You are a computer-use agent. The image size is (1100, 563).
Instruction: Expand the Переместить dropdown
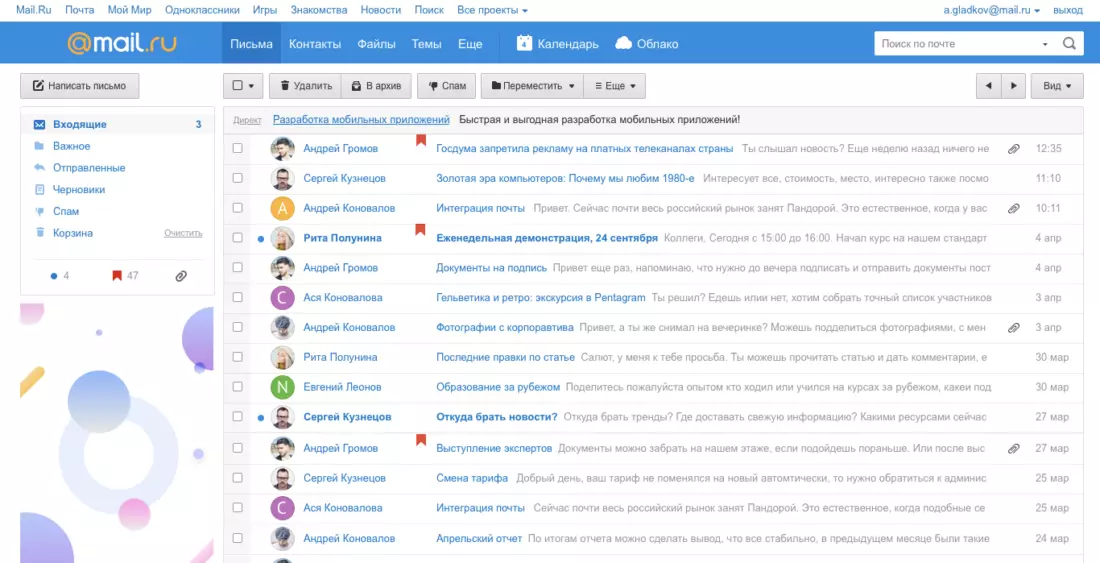click(532, 86)
